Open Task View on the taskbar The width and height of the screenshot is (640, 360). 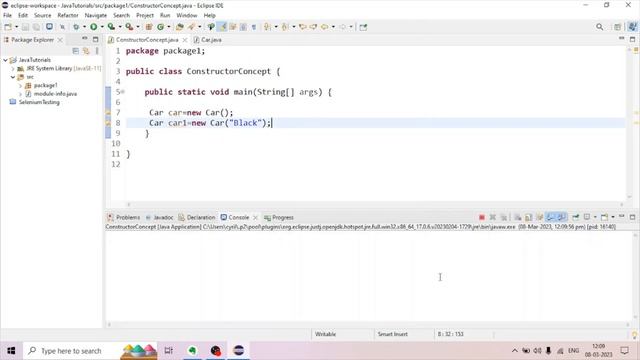click(169, 351)
